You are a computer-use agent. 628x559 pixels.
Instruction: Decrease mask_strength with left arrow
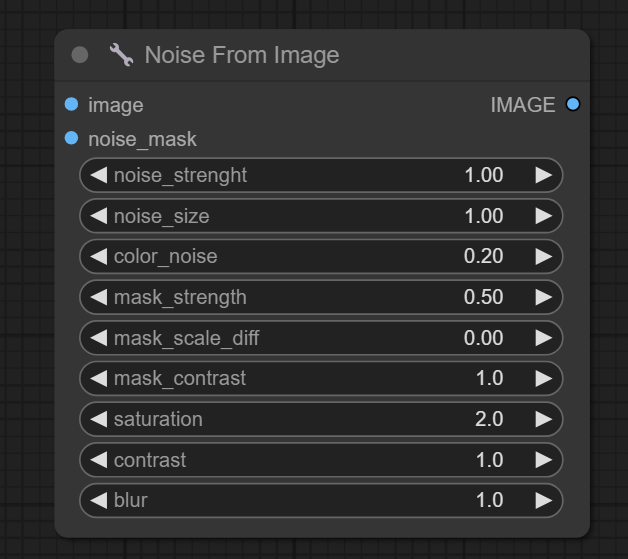[x=98, y=297]
